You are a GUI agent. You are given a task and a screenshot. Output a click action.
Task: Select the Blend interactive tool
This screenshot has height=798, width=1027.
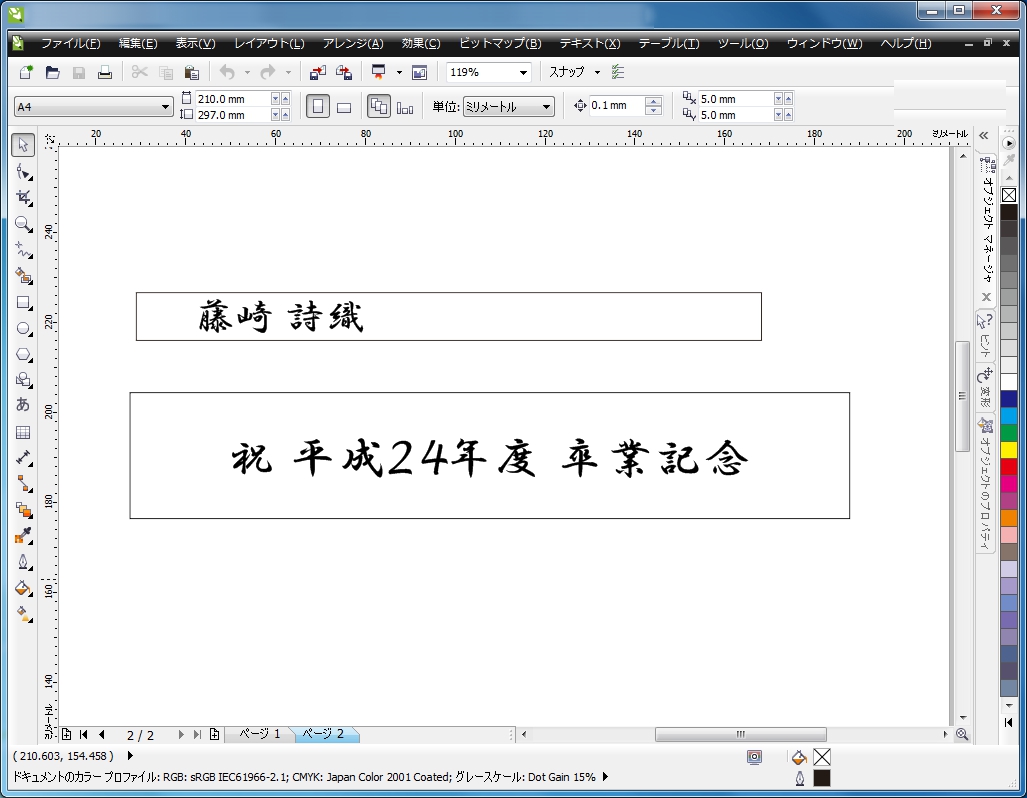click(23, 510)
